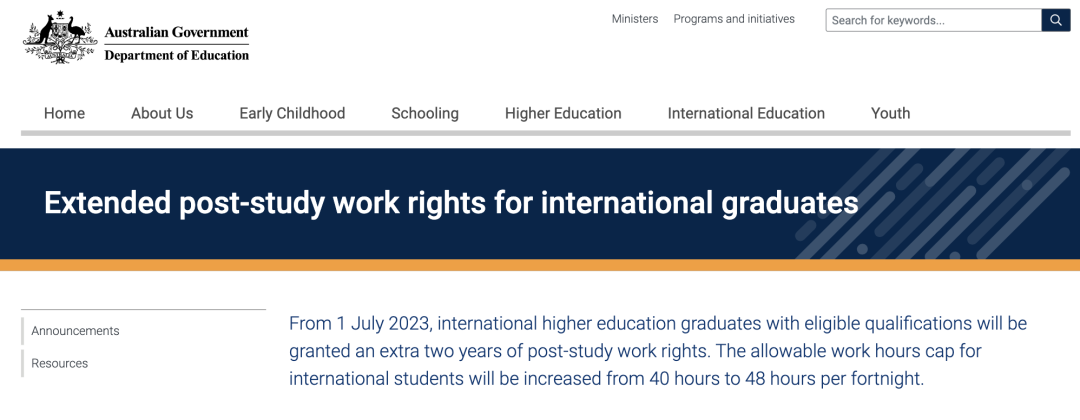This screenshot has height=420, width=1080.
Task: Go to Programs and initiatives
Action: pos(734,19)
